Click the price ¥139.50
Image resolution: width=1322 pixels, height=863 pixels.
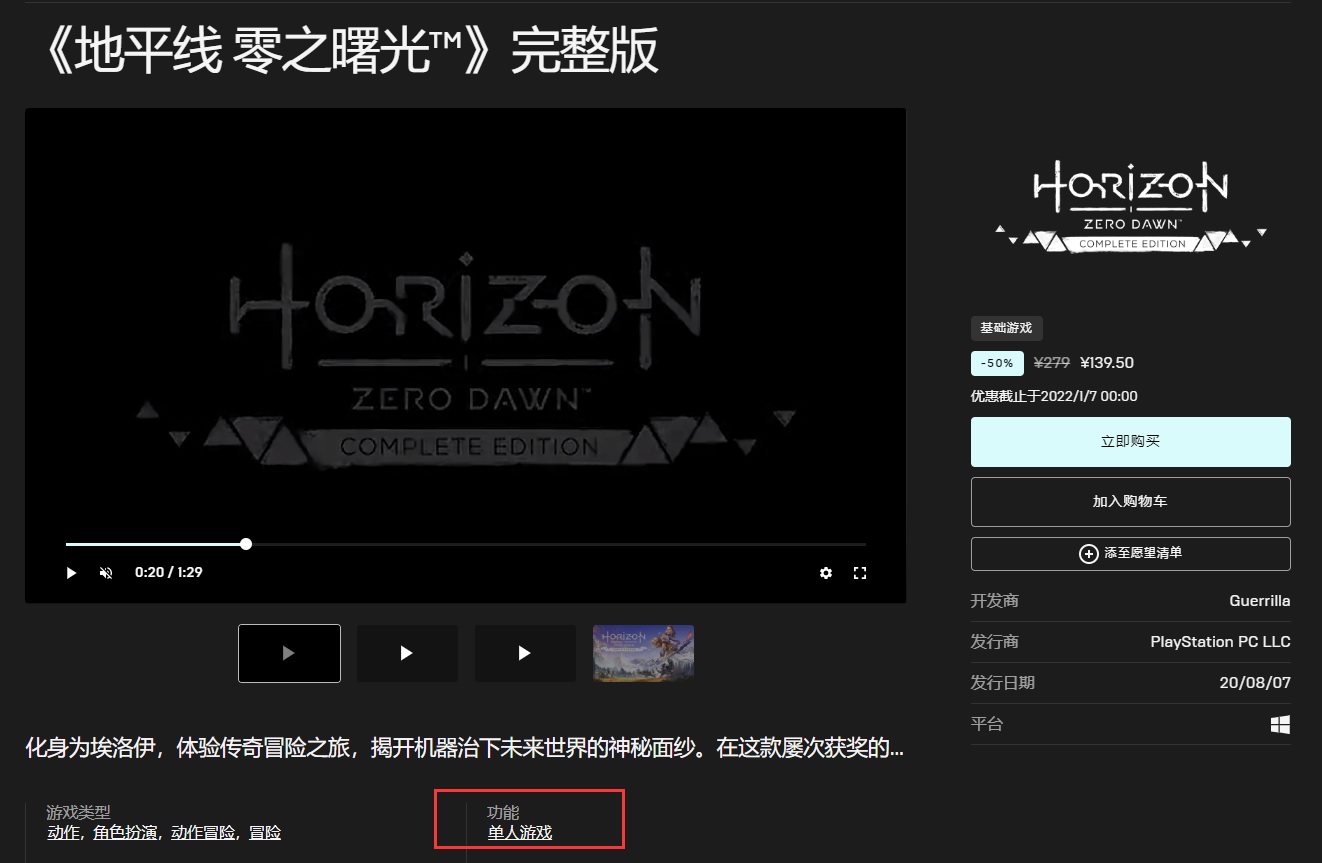[x=1107, y=363]
